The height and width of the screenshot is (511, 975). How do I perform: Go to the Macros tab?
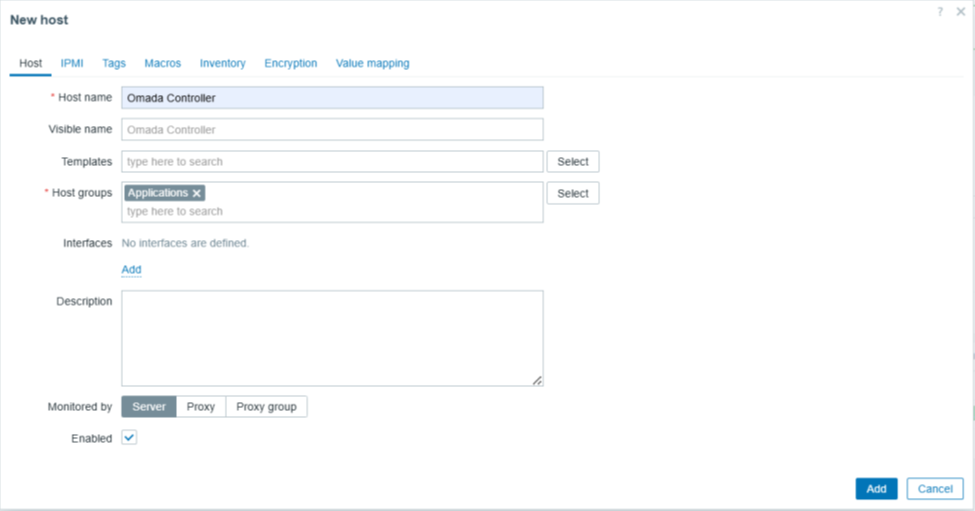pos(162,63)
